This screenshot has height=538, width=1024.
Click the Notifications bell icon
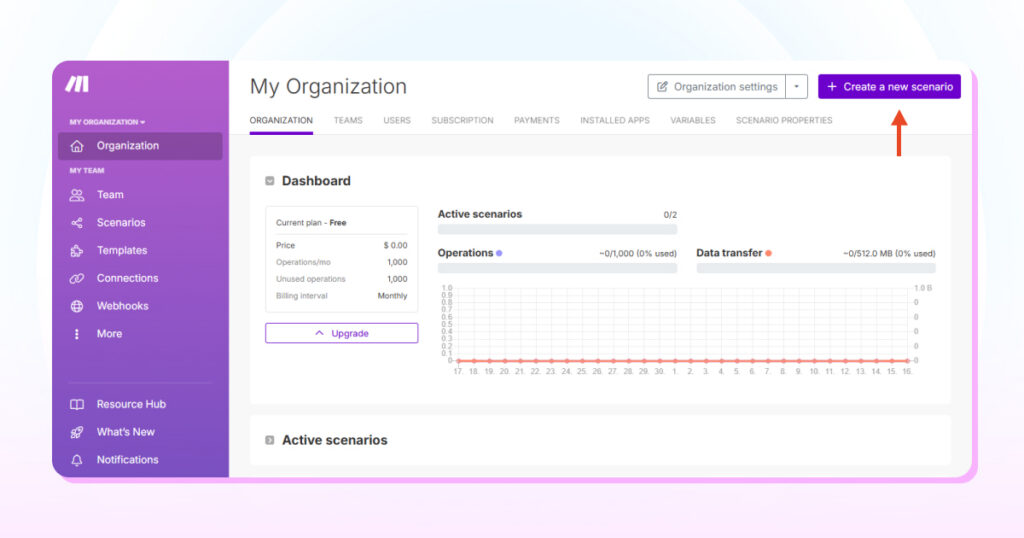(x=77, y=460)
